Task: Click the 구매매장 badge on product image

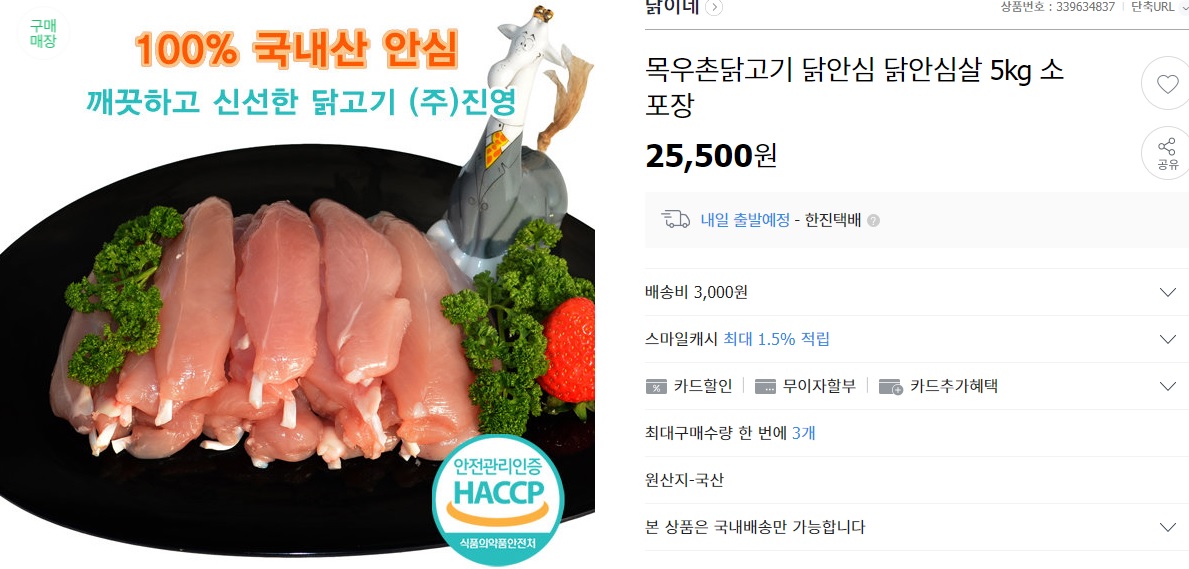Action: point(43,34)
